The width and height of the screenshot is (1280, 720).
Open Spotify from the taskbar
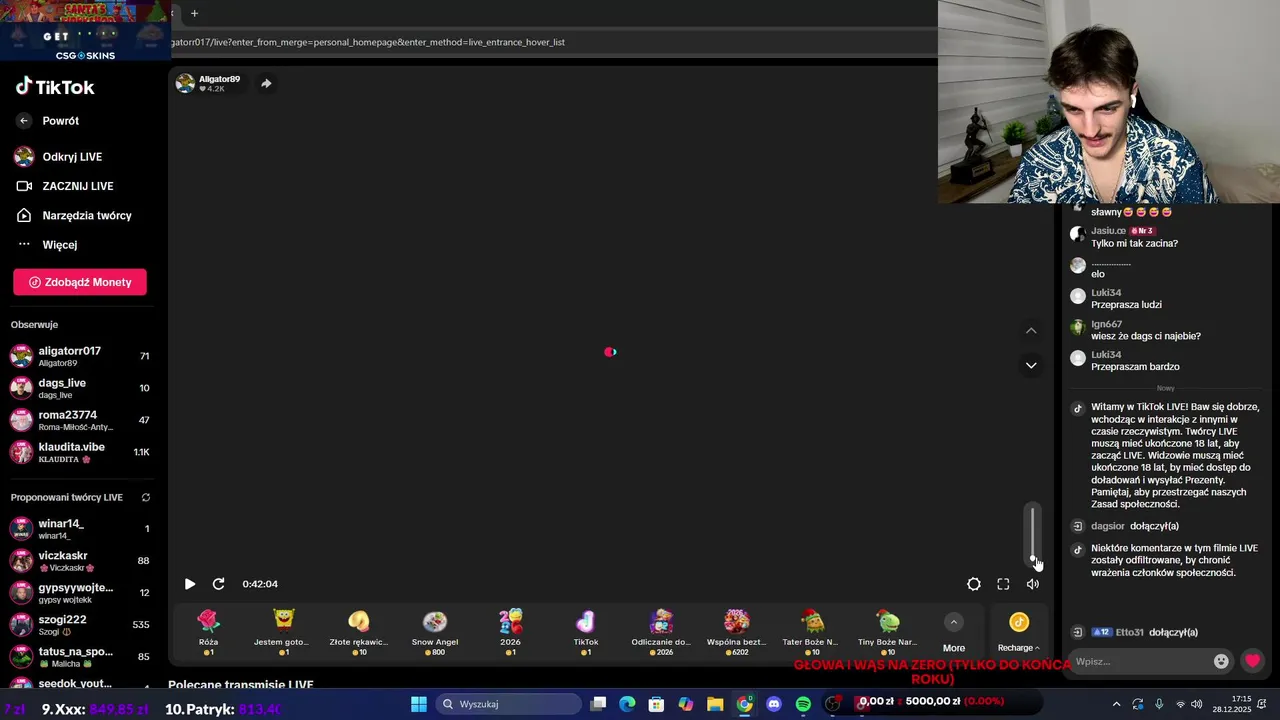click(x=803, y=704)
